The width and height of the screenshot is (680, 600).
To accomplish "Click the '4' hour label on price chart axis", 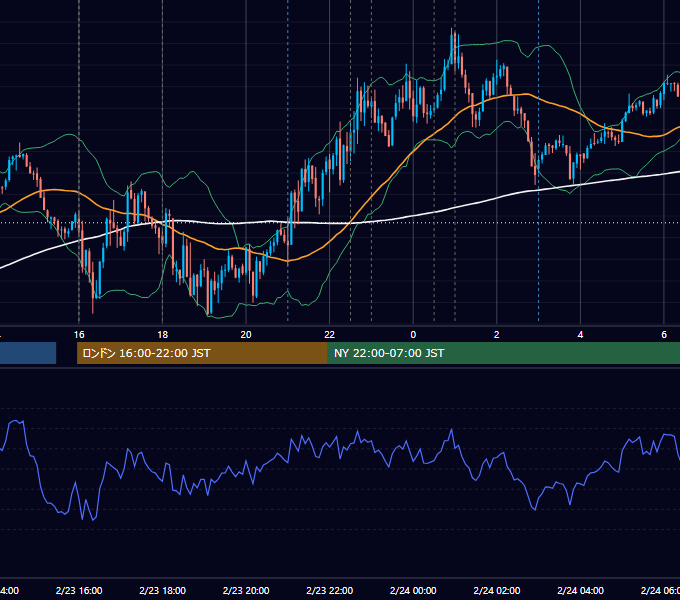I will pyautogui.click(x=580, y=335).
